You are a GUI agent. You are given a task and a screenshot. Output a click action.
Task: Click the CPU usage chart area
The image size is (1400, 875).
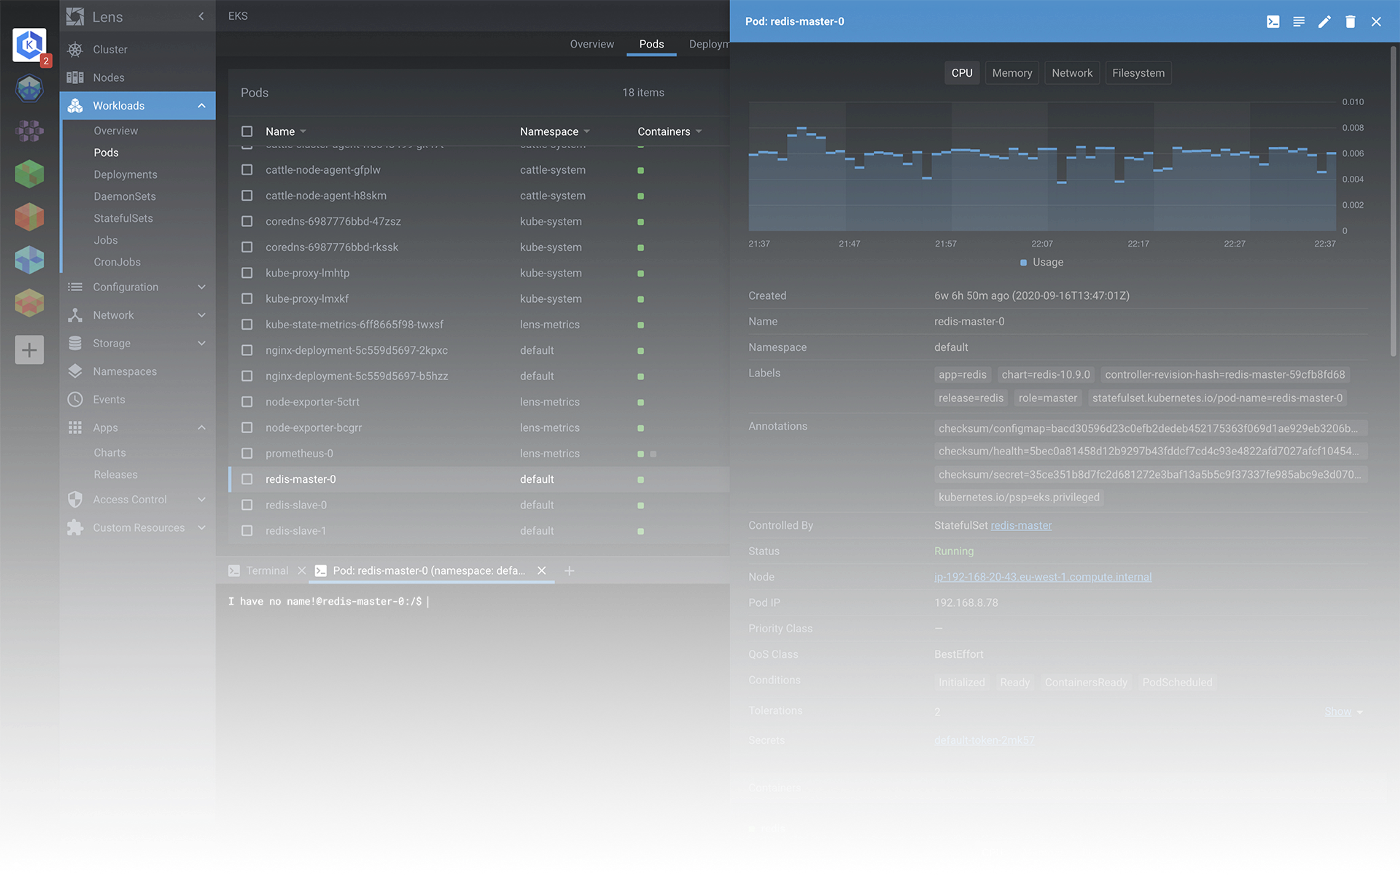point(1042,166)
